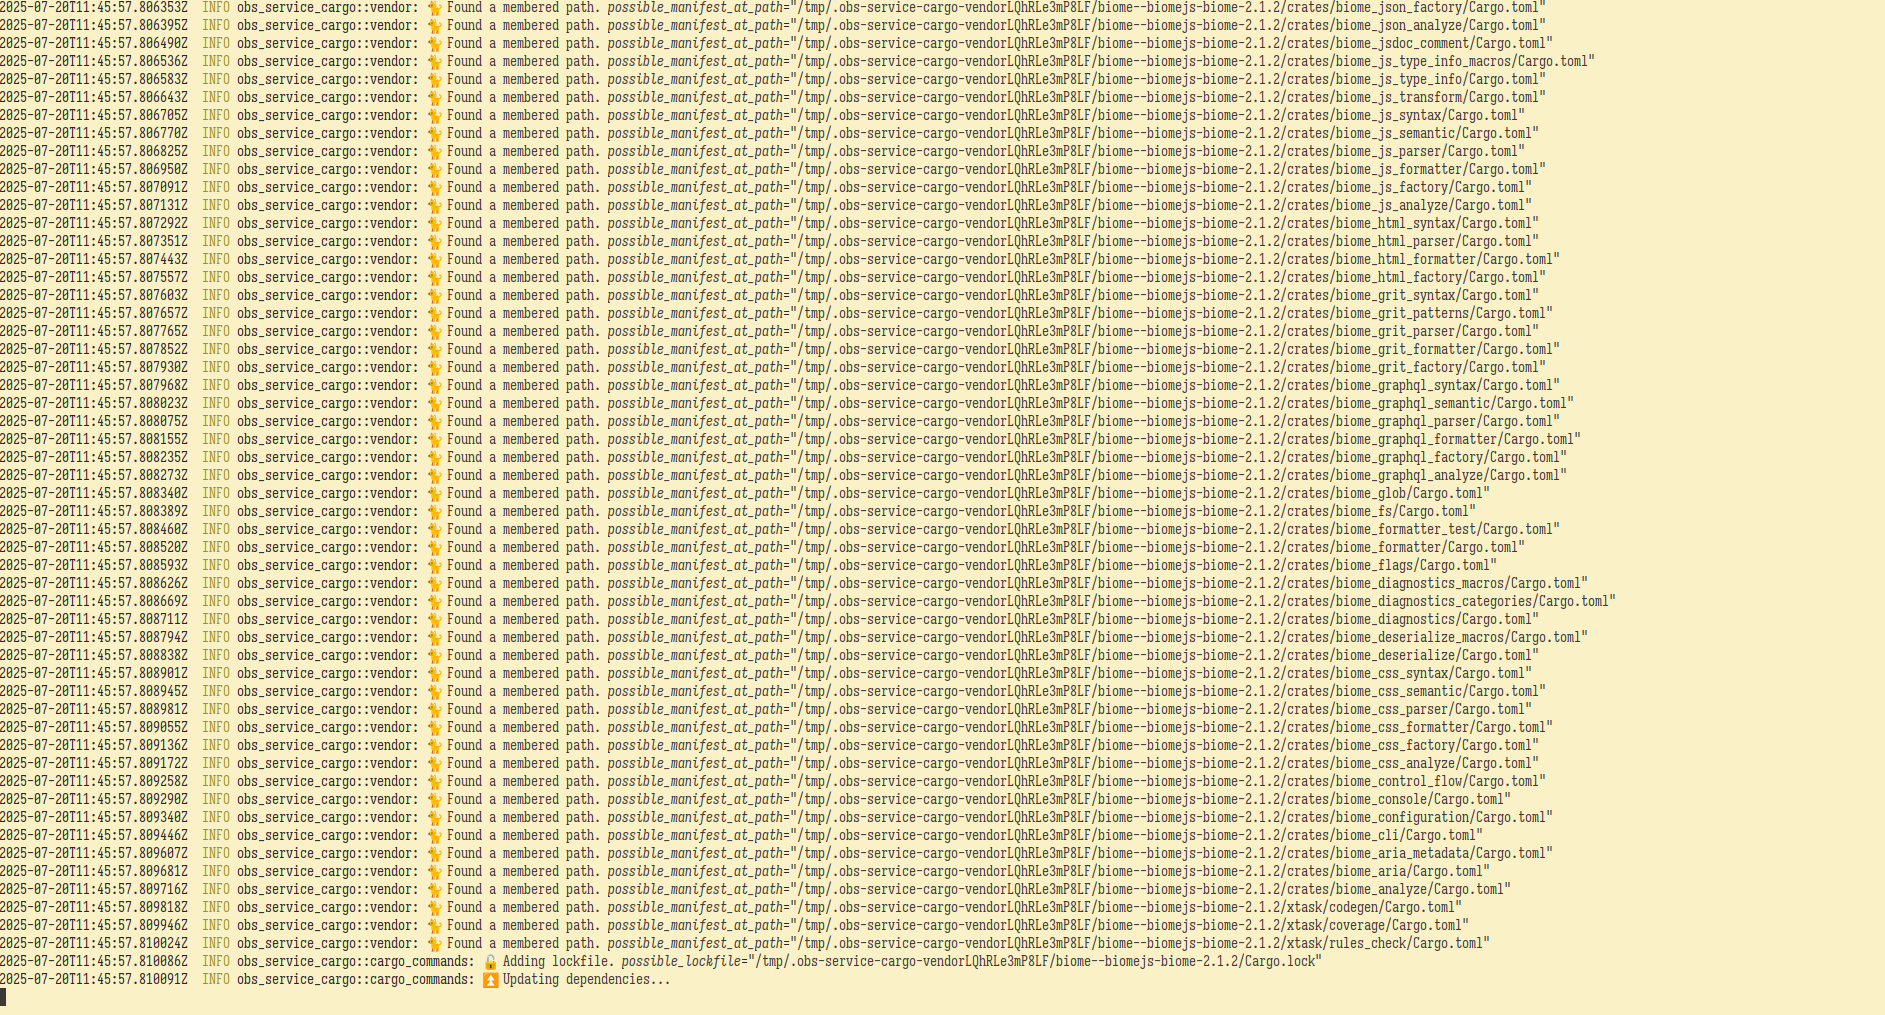The height and width of the screenshot is (1015, 1885).
Task: Click the crab icon on the xtask/codegen row
Action: (x=434, y=907)
